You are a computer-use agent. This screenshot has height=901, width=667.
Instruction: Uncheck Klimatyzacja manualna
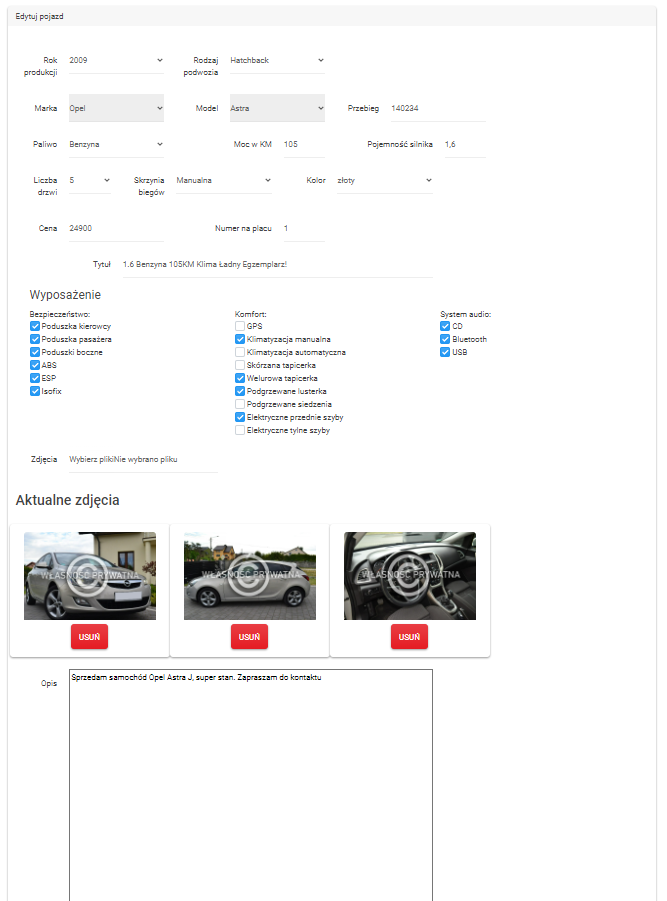coord(240,339)
